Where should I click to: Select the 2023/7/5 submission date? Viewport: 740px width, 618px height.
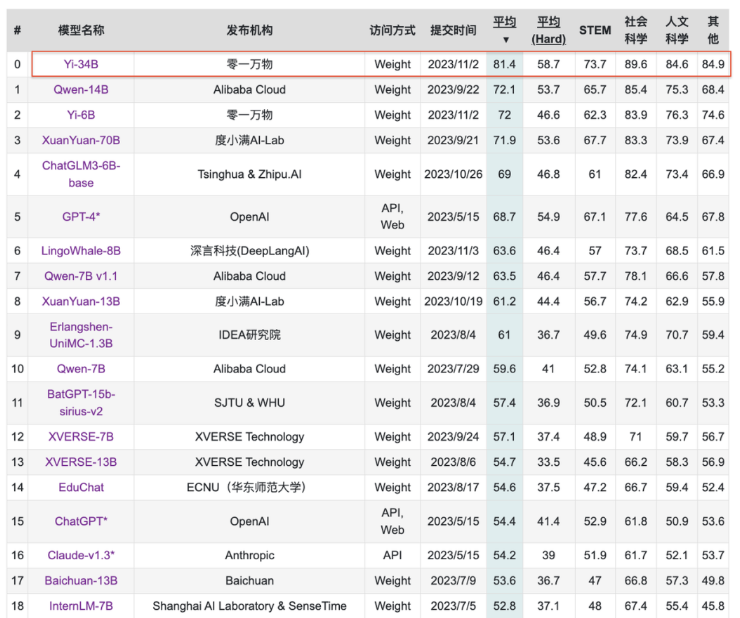tap(453, 606)
